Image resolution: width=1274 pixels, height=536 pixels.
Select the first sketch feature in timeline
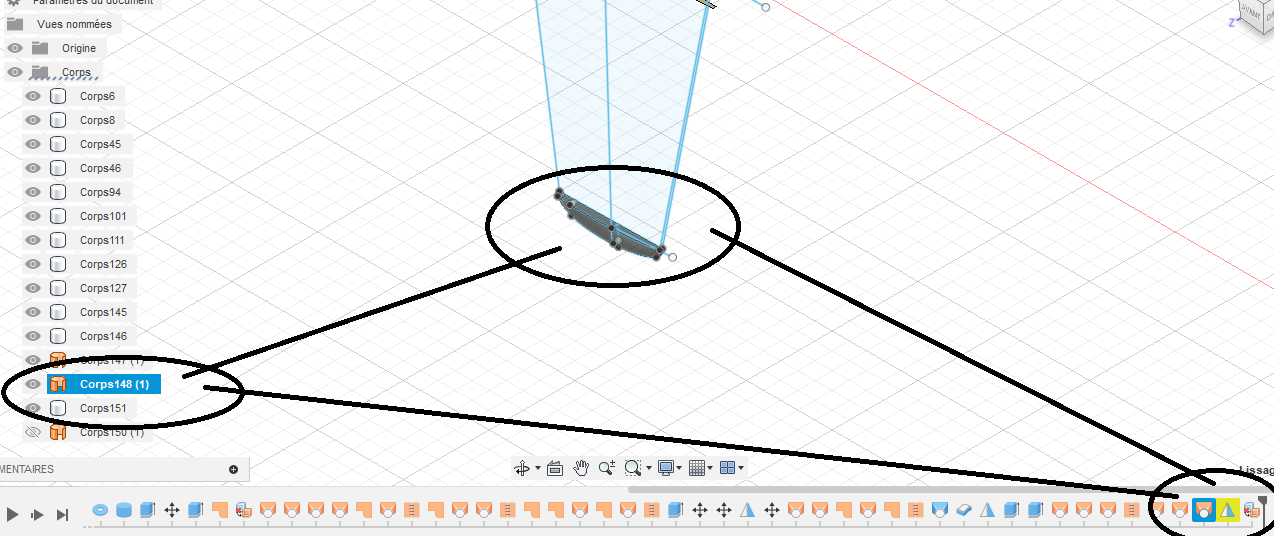coord(100,510)
